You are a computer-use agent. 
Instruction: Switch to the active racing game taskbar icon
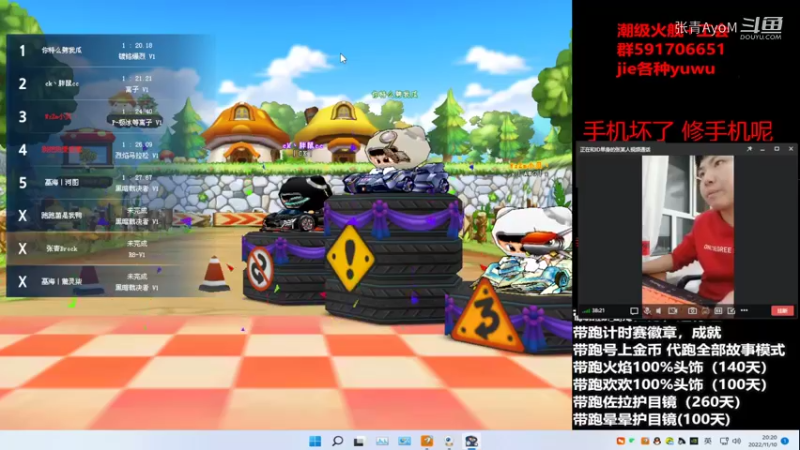pos(471,441)
